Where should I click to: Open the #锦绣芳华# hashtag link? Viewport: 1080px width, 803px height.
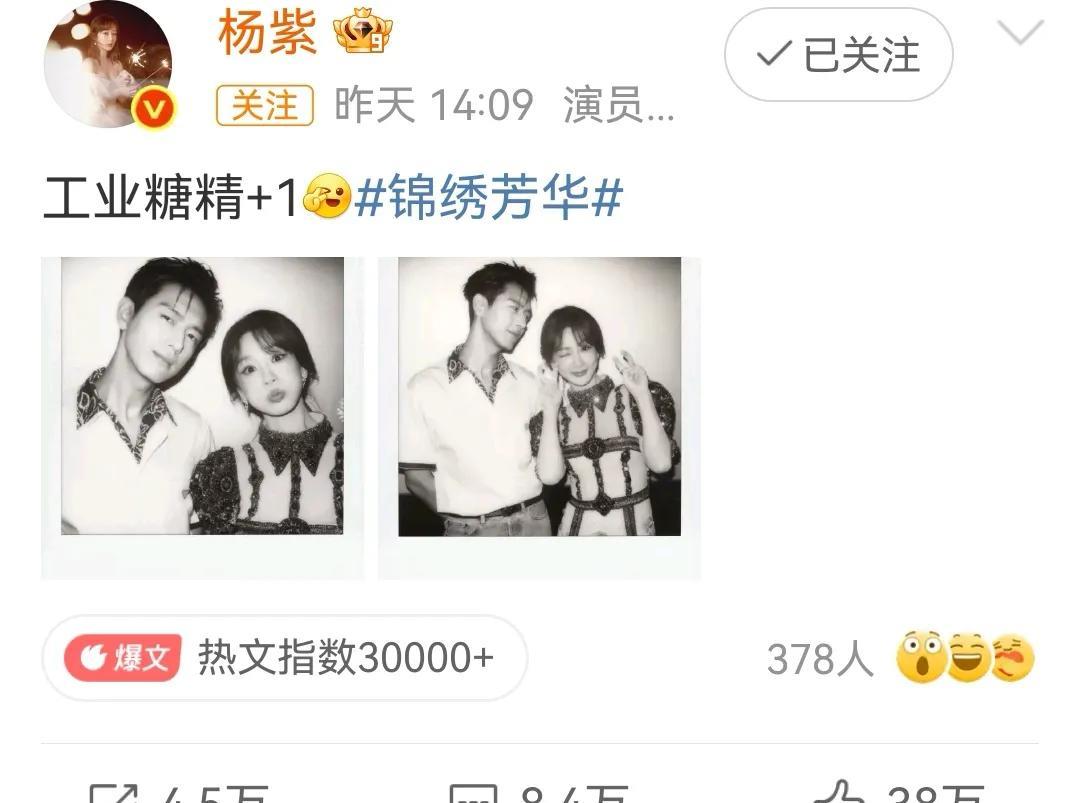coord(488,197)
